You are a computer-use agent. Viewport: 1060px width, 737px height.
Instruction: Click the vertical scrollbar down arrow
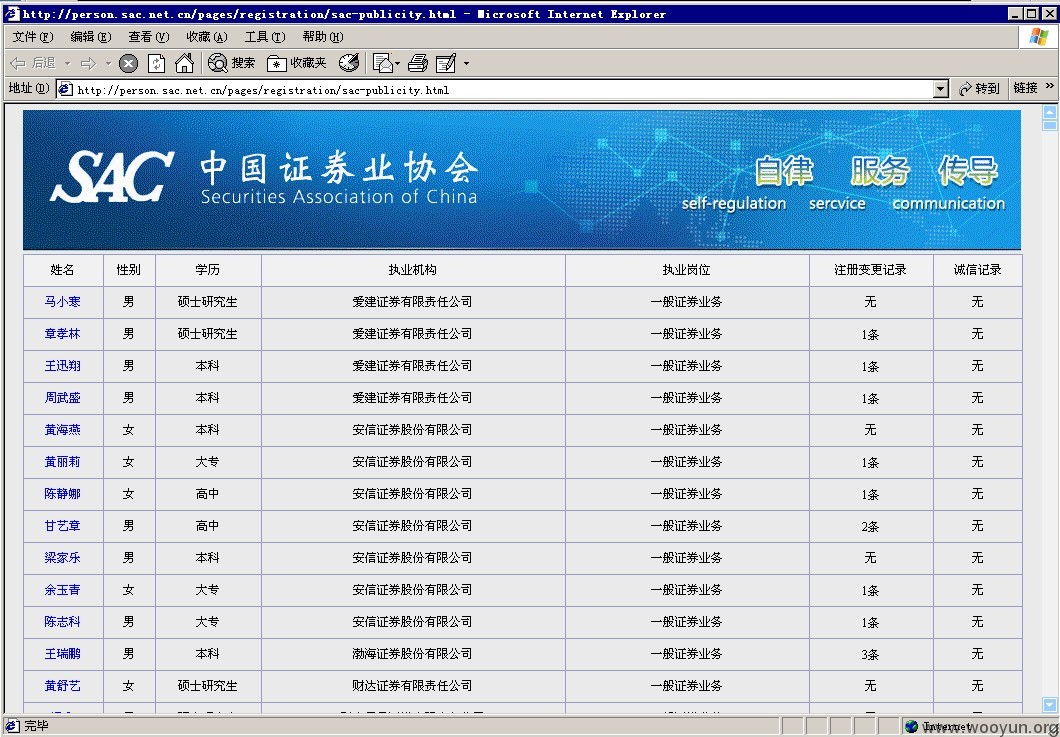click(1049, 706)
